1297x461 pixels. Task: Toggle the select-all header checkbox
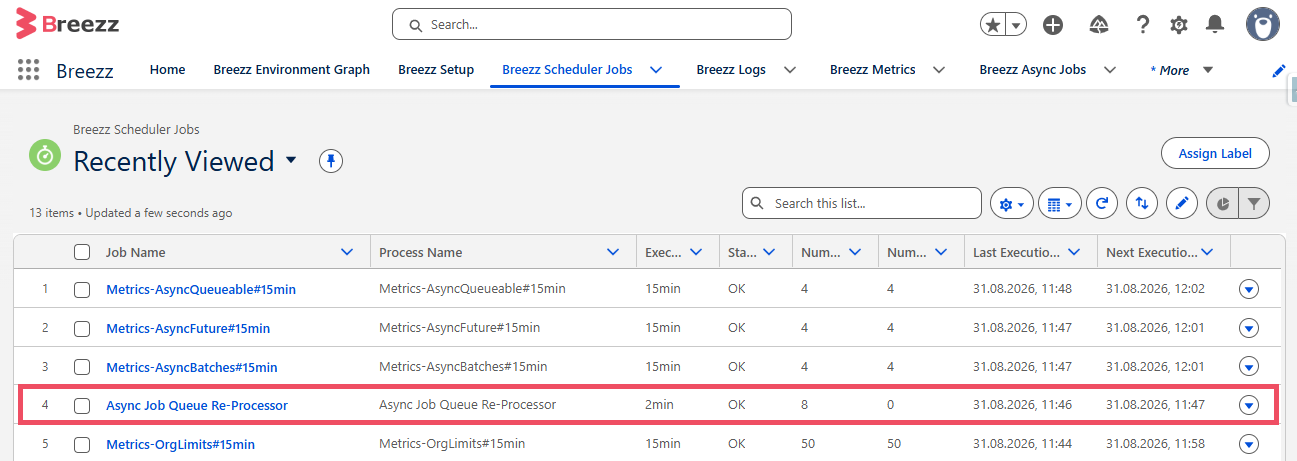[x=82, y=252]
